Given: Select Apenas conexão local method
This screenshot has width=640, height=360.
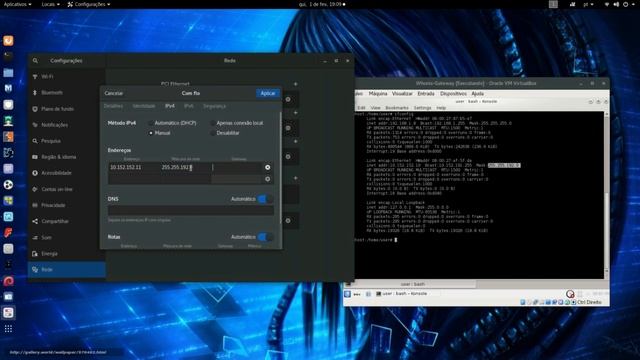Looking at the screenshot, I should click(237, 123).
